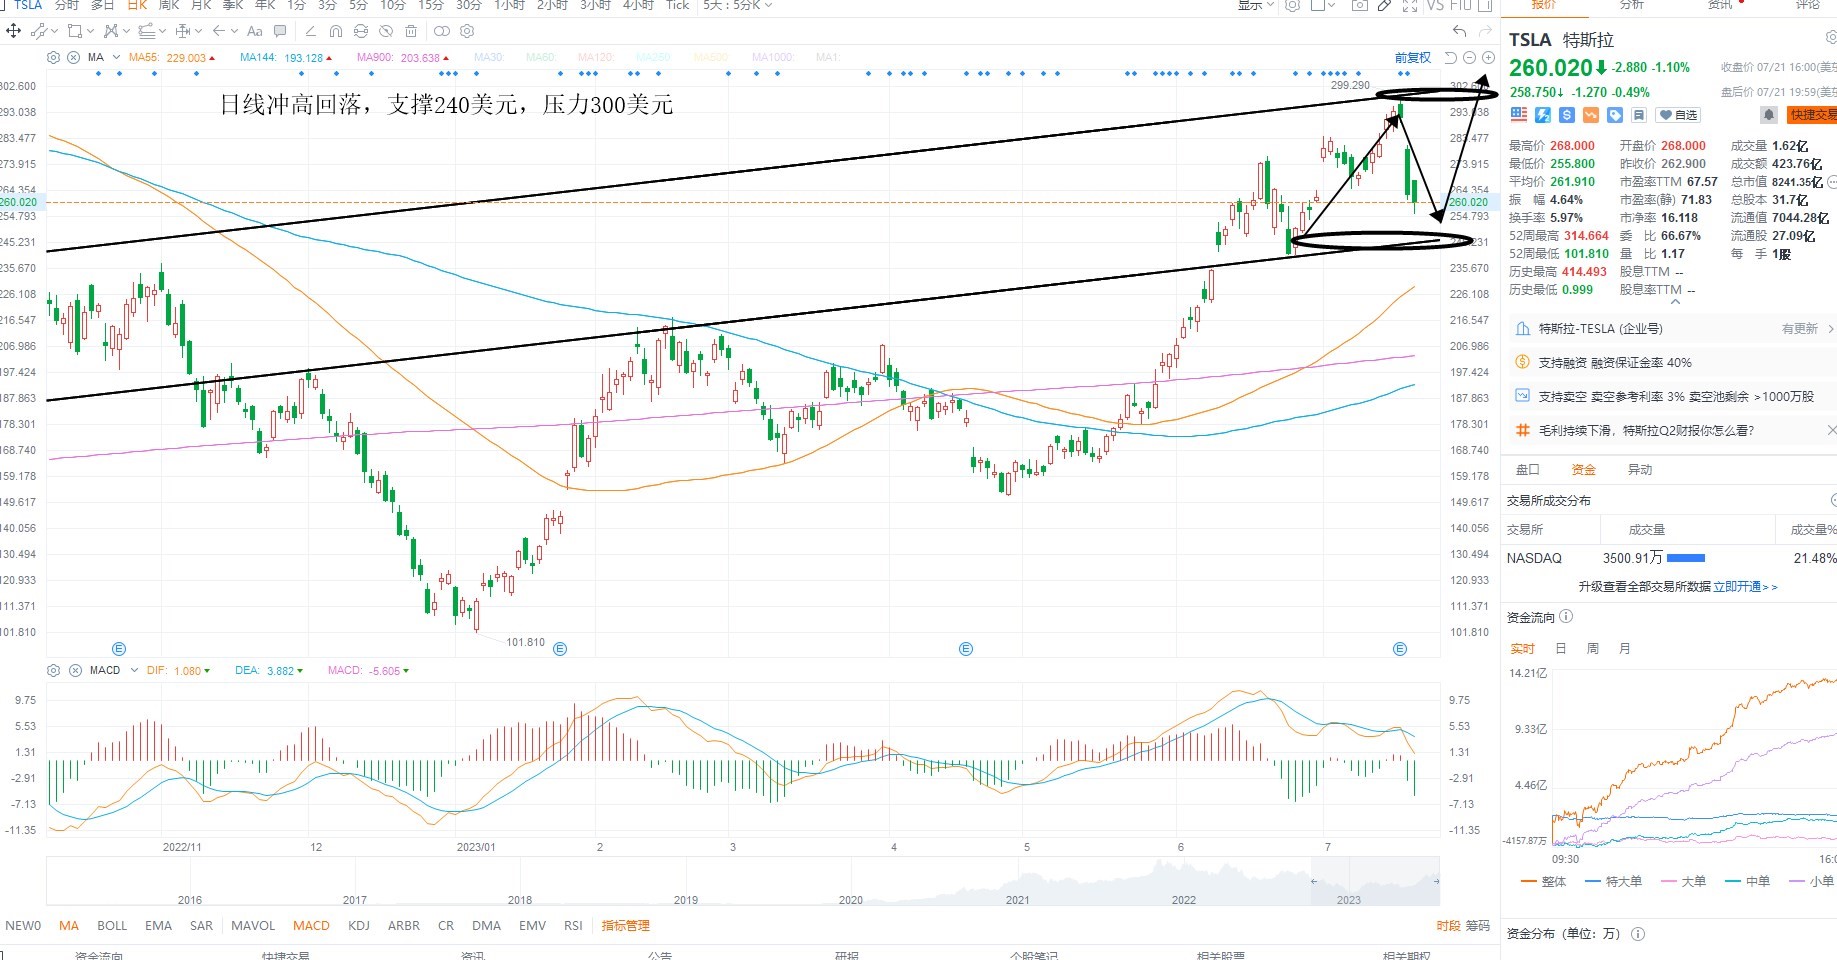Open the 前复权 adjustment selector

point(1413,58)
